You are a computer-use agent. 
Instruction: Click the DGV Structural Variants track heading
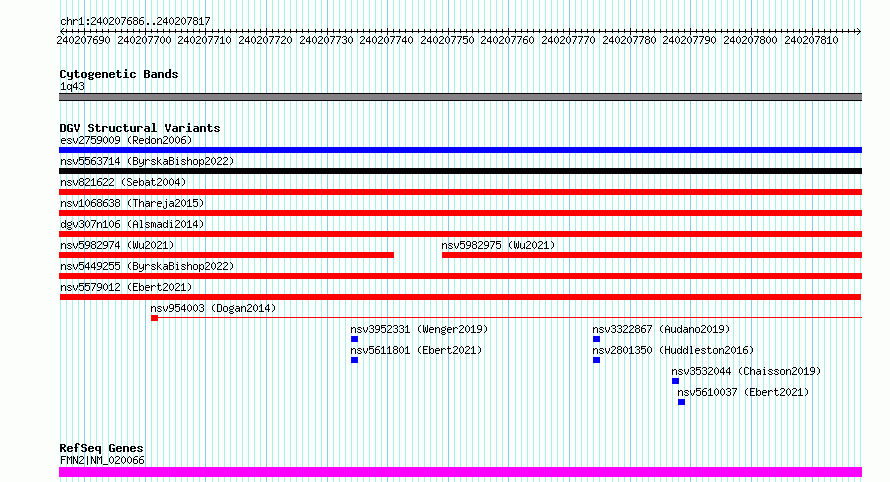point(140,128)
